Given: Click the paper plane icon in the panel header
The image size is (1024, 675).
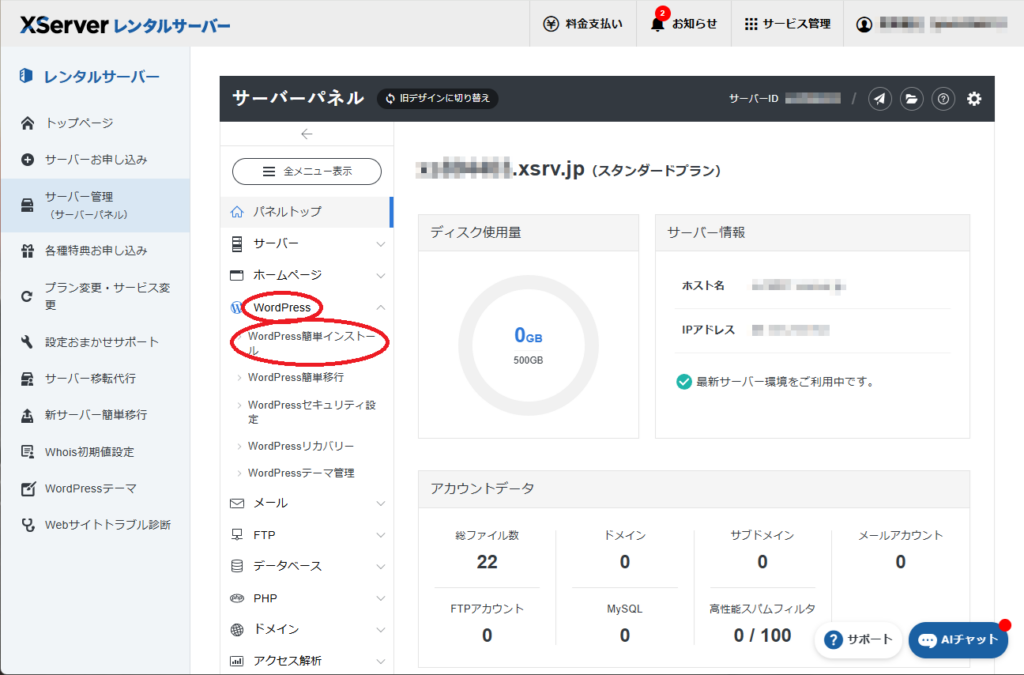Looking at the screenshot, I should click(879, 99).
